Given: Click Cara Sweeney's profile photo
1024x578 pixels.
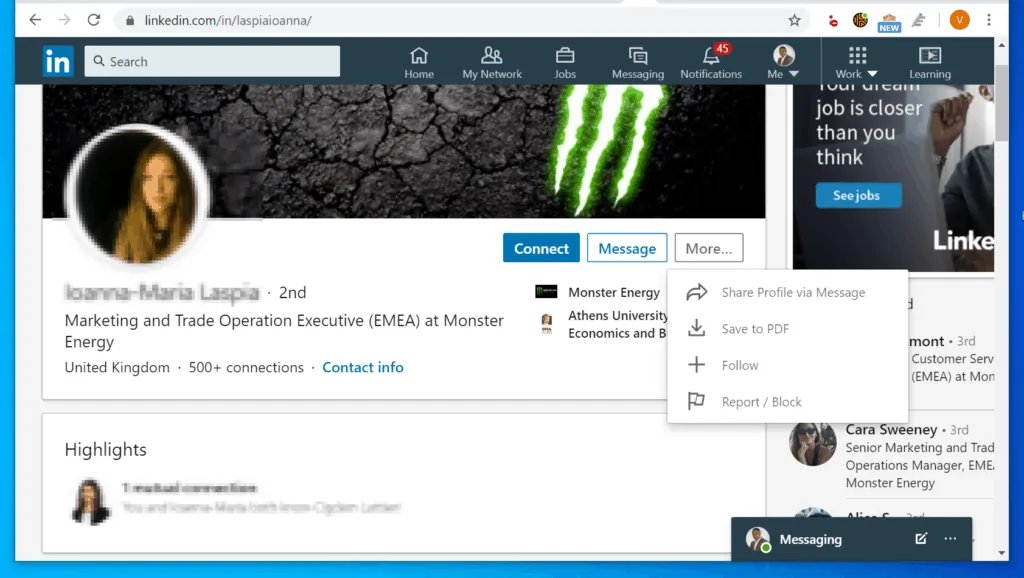Looking at the screenshot, I should click(x=812, y=443).
